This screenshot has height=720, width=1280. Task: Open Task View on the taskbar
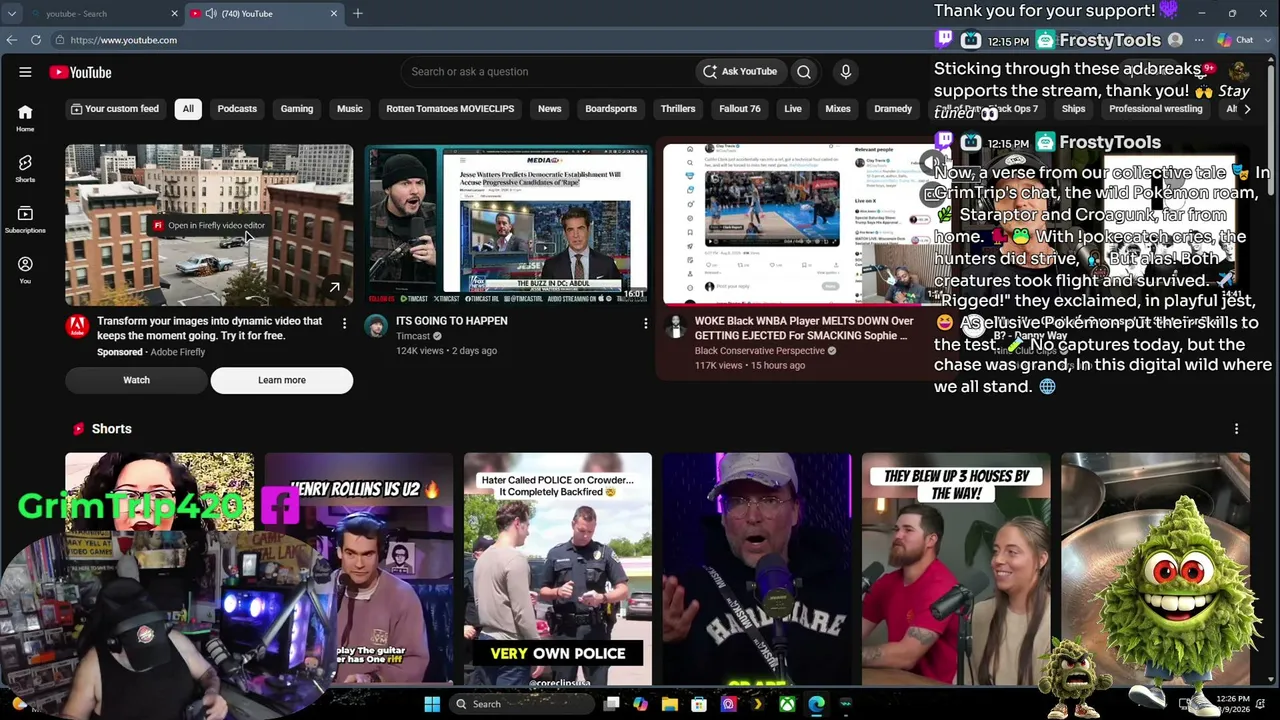[x=611, y=704]
